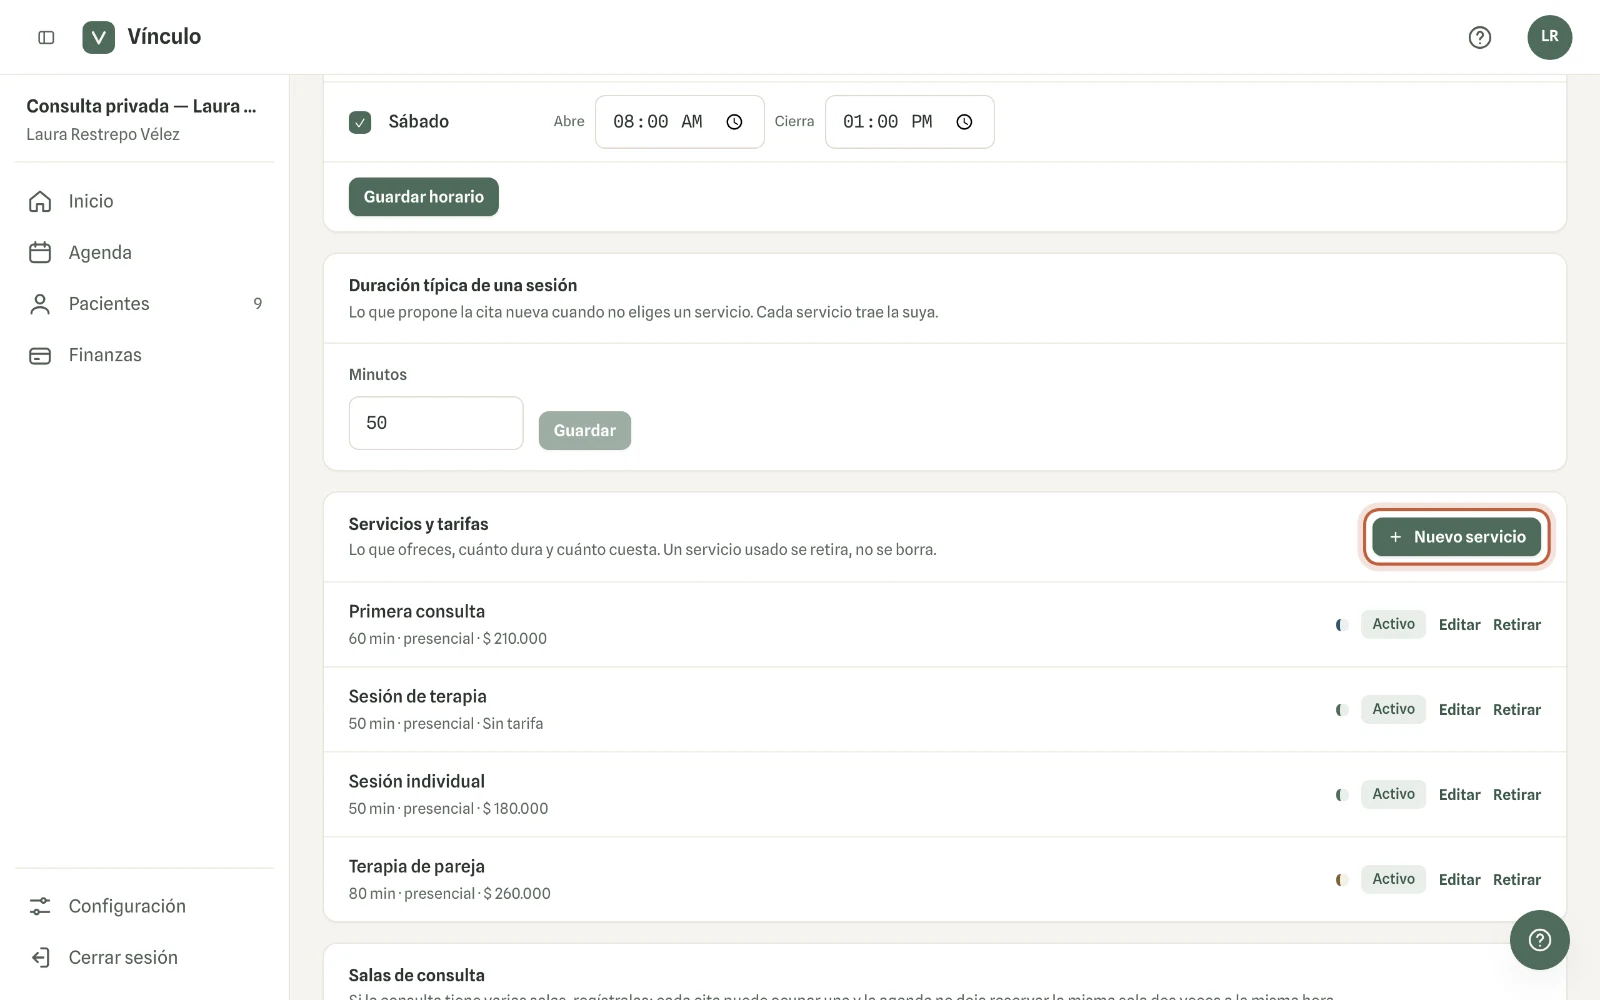
Task: Click the Pacientes count badge 9
Action: 258,303
